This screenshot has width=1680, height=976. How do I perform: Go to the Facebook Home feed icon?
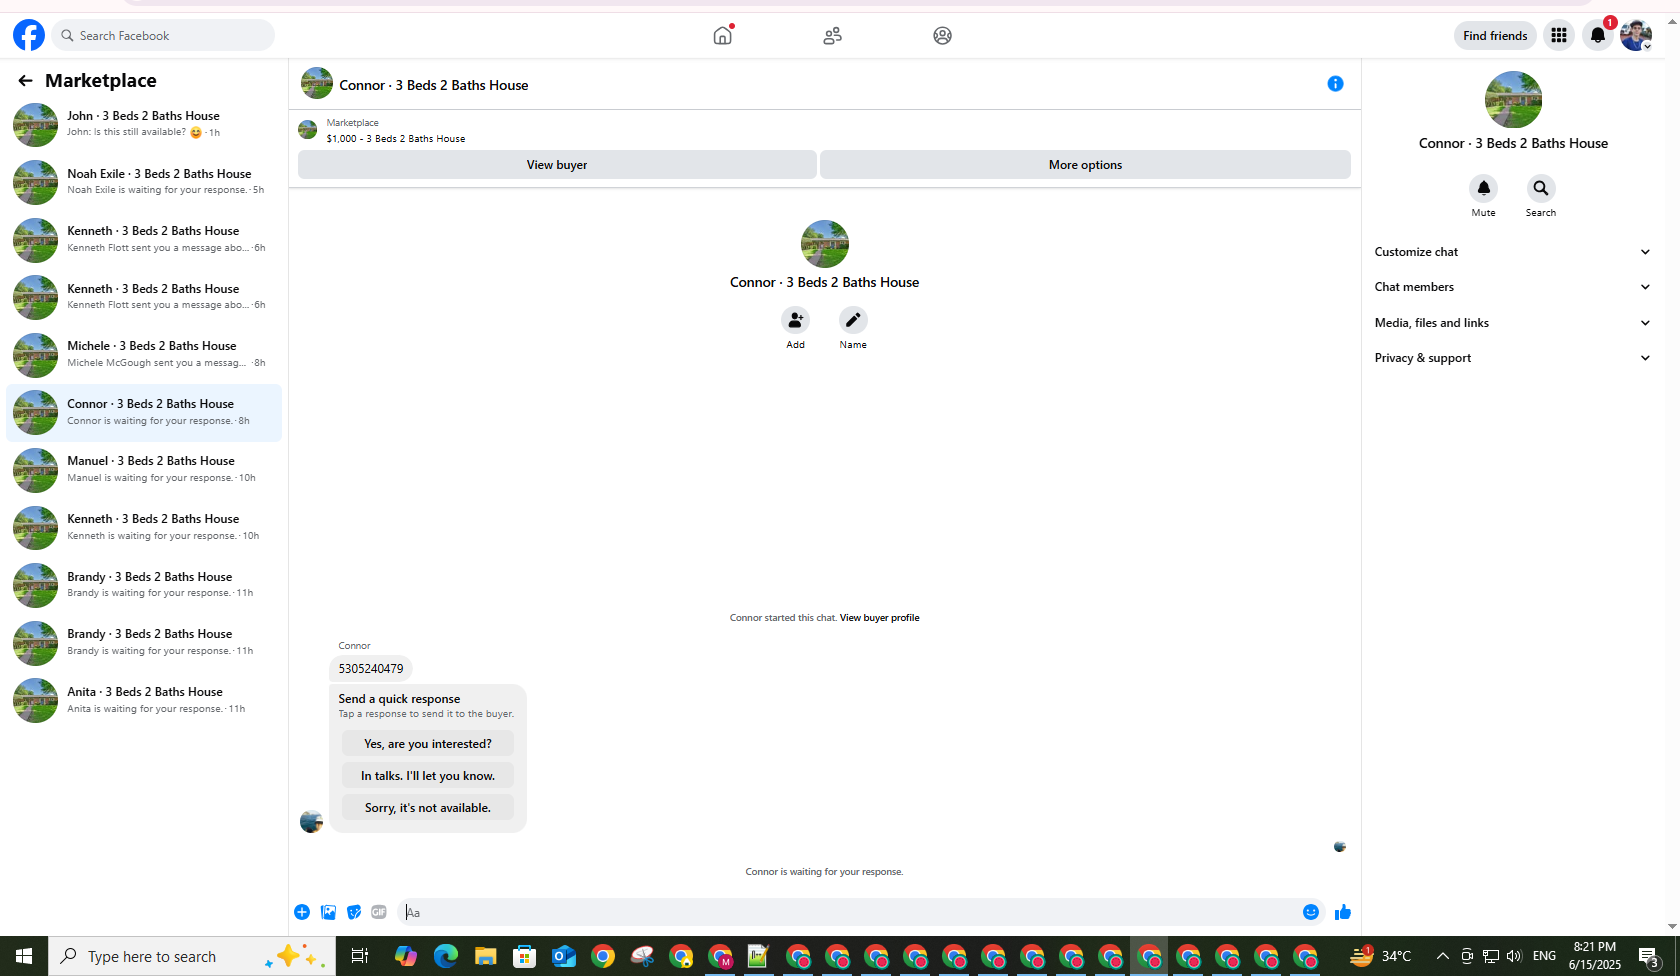tap(723, 35)
